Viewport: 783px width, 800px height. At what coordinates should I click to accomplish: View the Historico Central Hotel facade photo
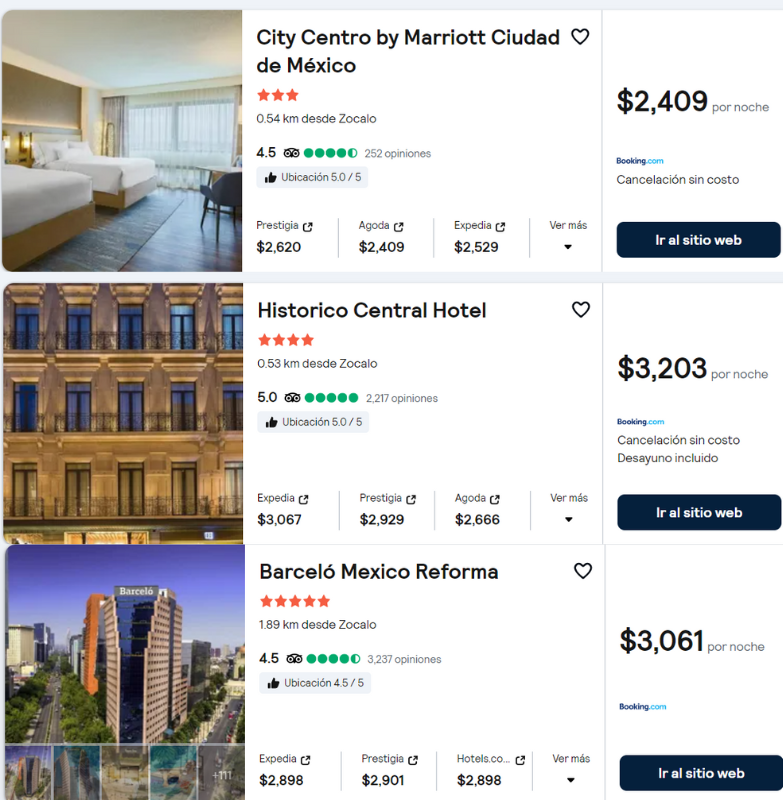123,414
